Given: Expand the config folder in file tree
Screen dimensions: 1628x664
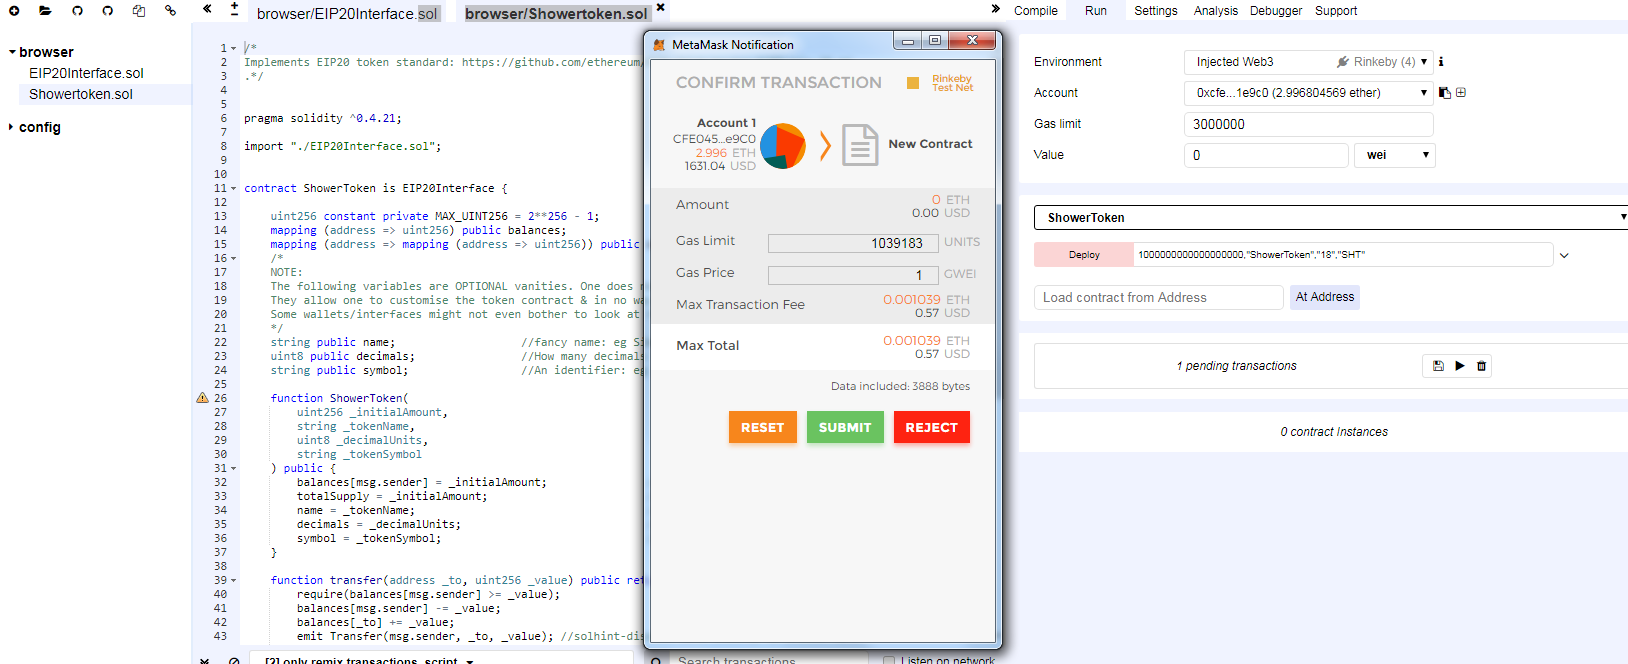Looking at the screenshot, I should click(x=12, y=127).
